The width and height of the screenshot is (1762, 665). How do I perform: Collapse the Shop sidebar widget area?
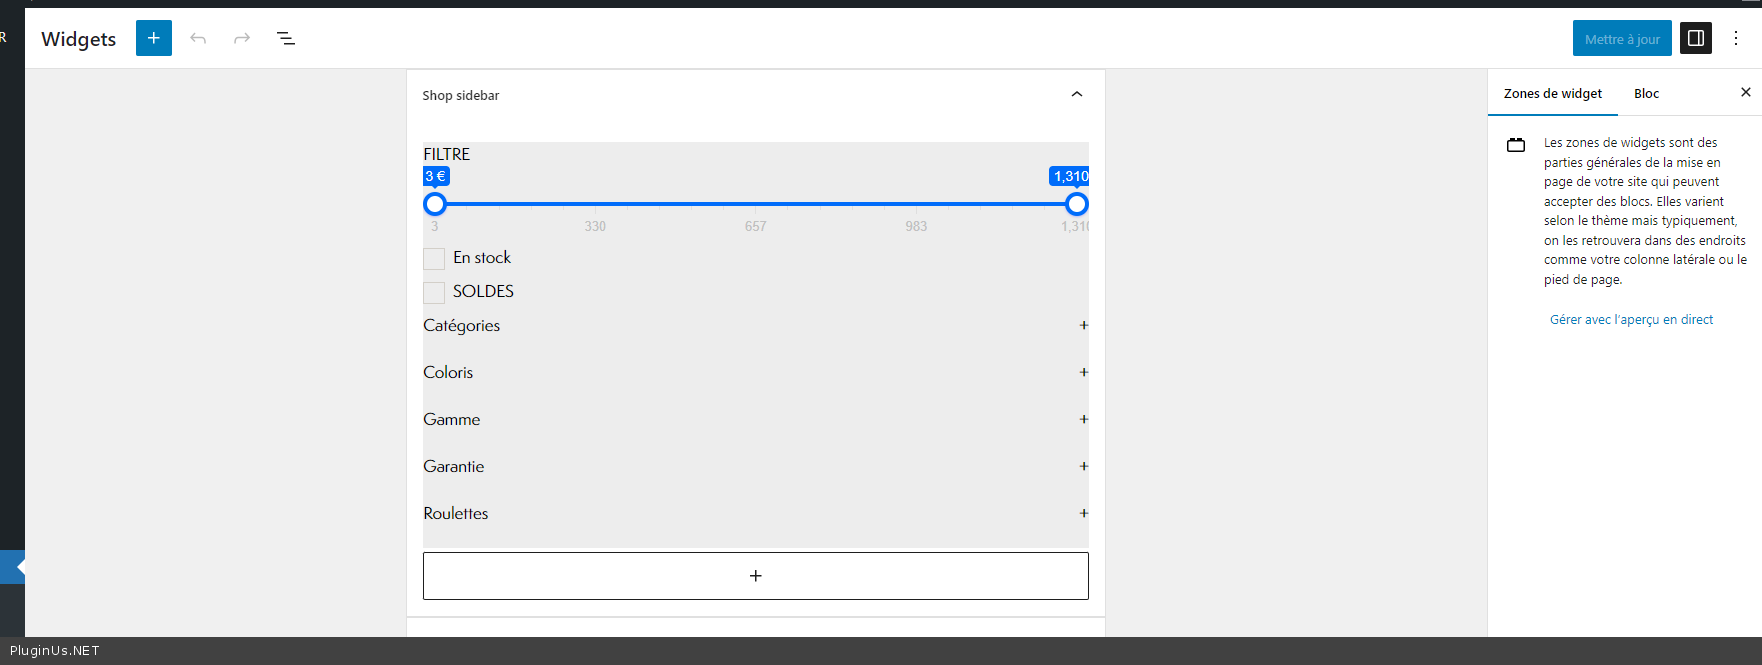click(x=1077, y=94)
